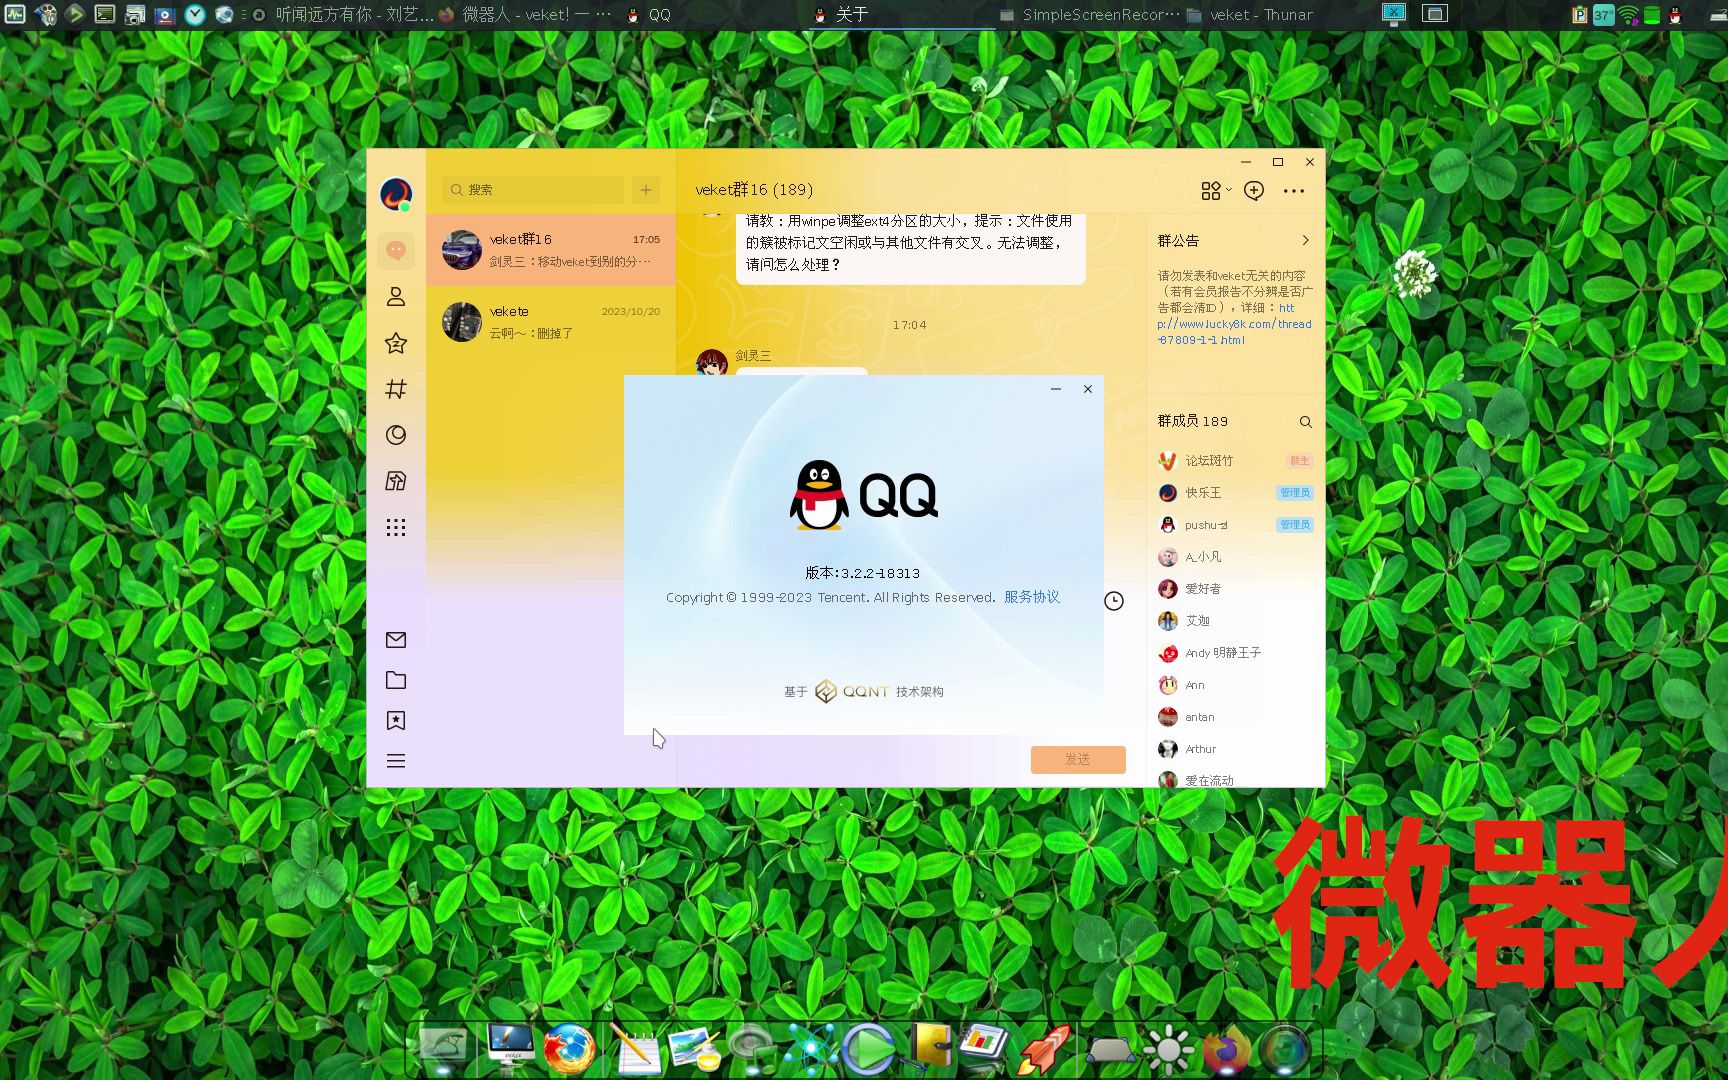The image size is (1728, 1080).
Task: Select member A_小凡 in member list
Action: click(x=1235, y=557)
